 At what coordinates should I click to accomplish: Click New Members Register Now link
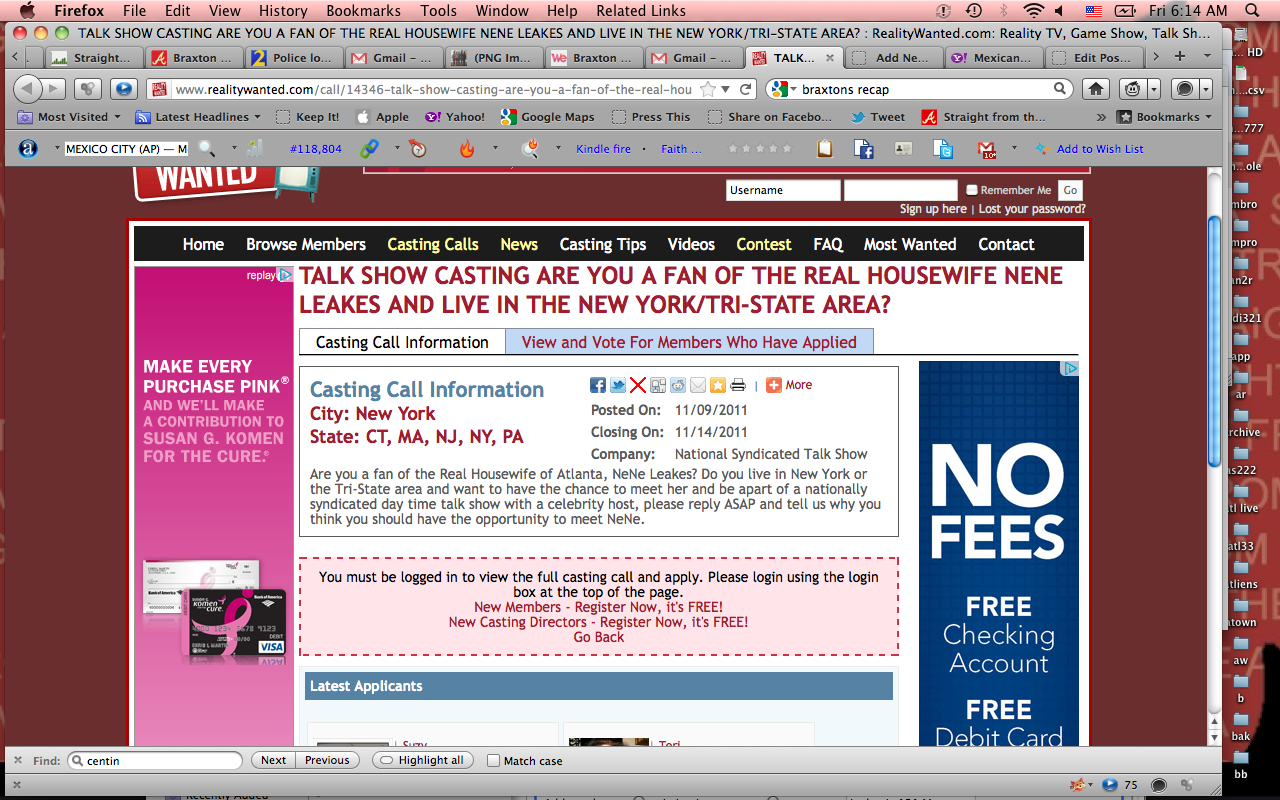point(598,607)
